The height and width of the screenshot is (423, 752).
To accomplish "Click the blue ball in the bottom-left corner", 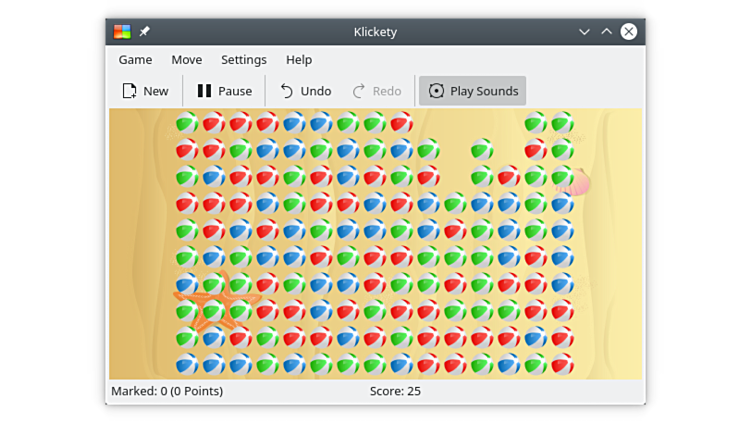I will tap(187, 364).
